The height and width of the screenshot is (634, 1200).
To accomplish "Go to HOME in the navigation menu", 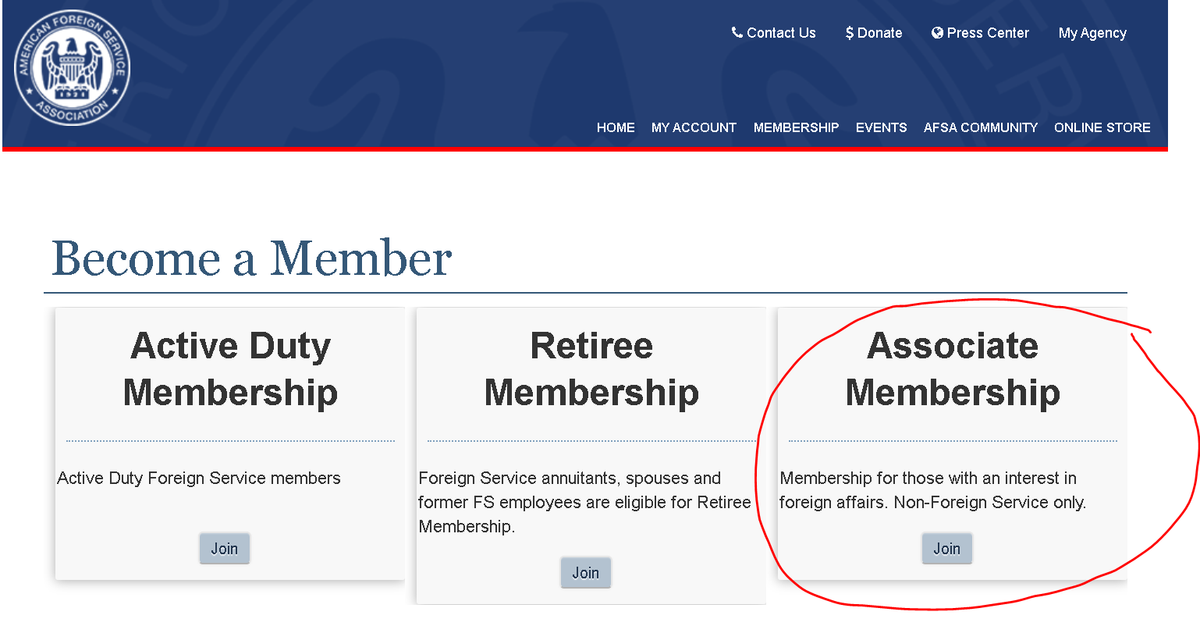I will 616,127.
